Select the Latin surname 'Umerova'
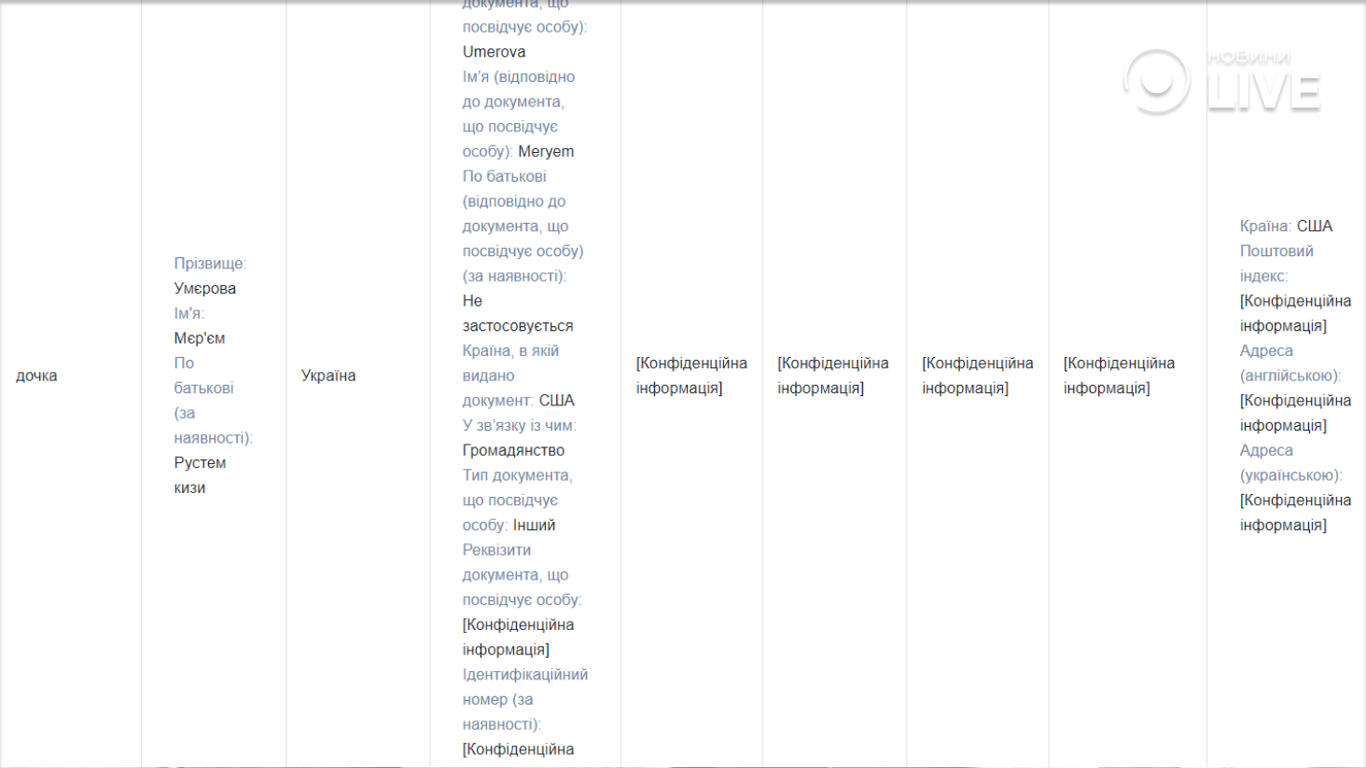Viewport: 1366px width, 768px height. (x=494, y=52)
